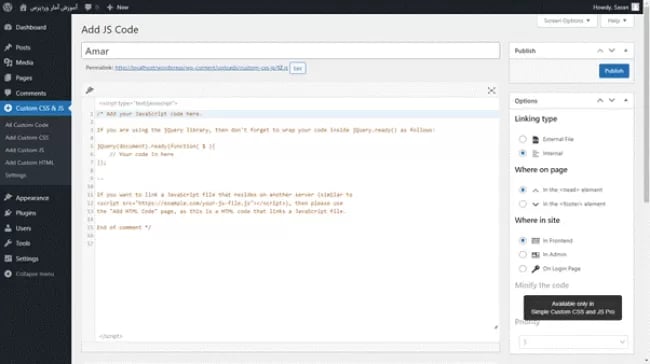Click the Appearance brush icon

(x=8, y=197)
